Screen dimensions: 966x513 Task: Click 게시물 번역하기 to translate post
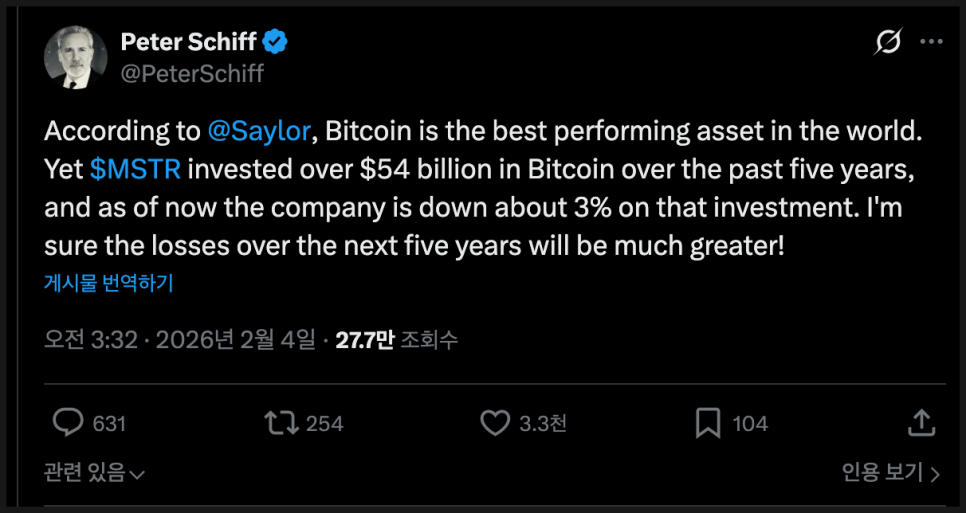point(109,283)
